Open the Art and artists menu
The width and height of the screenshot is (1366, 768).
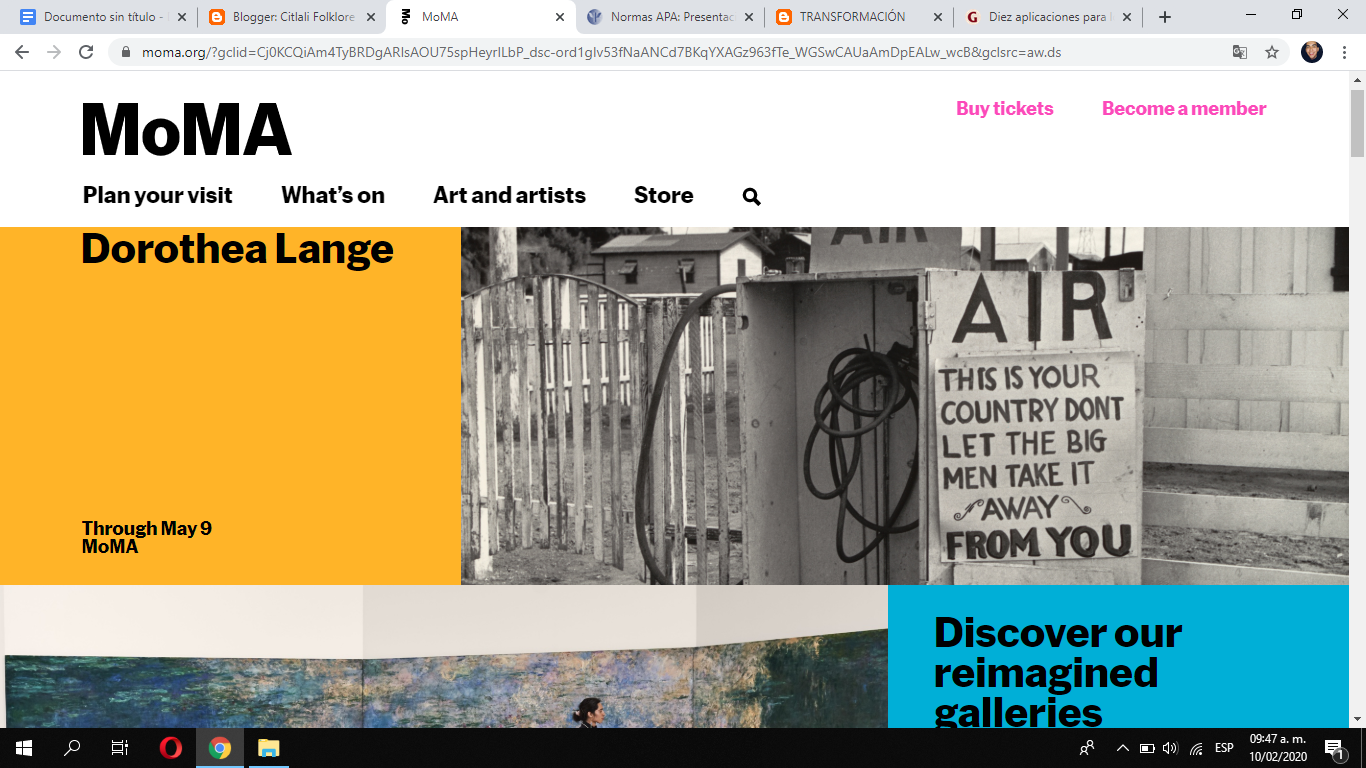click(509, 195)
